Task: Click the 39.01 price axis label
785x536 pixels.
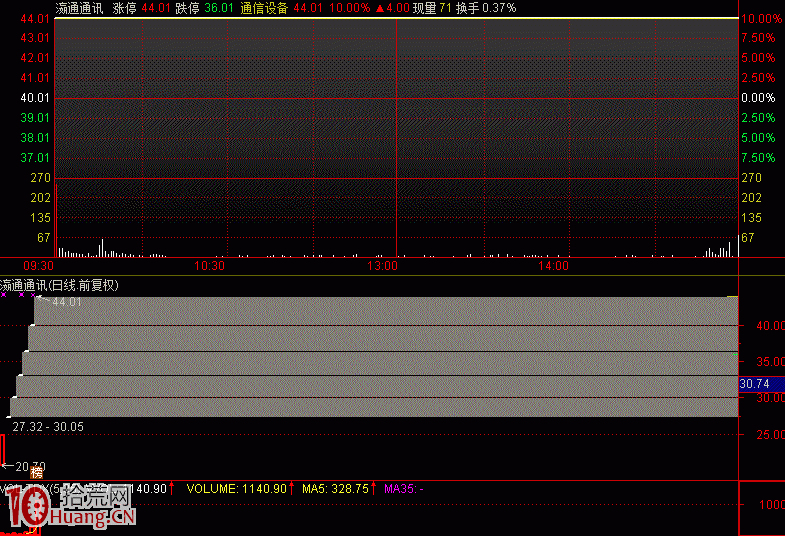Action: tap(35, 118)
